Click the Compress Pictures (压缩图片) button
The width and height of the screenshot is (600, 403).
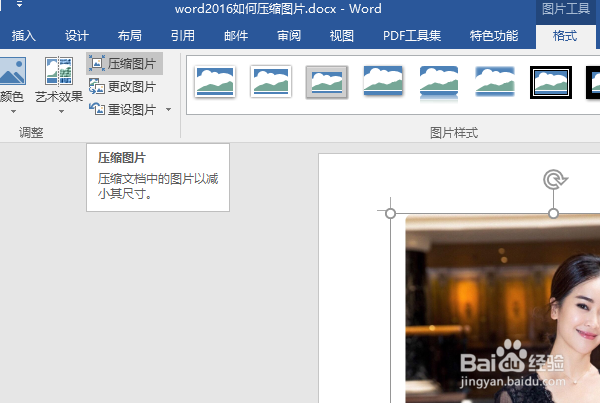pos(124,64)
